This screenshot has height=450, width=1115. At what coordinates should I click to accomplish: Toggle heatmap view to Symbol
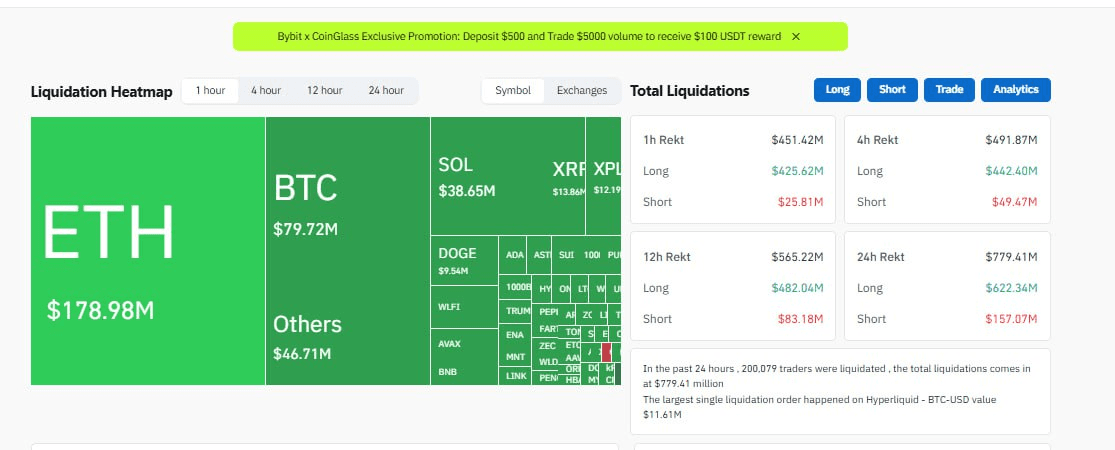(x=513, y=91)
